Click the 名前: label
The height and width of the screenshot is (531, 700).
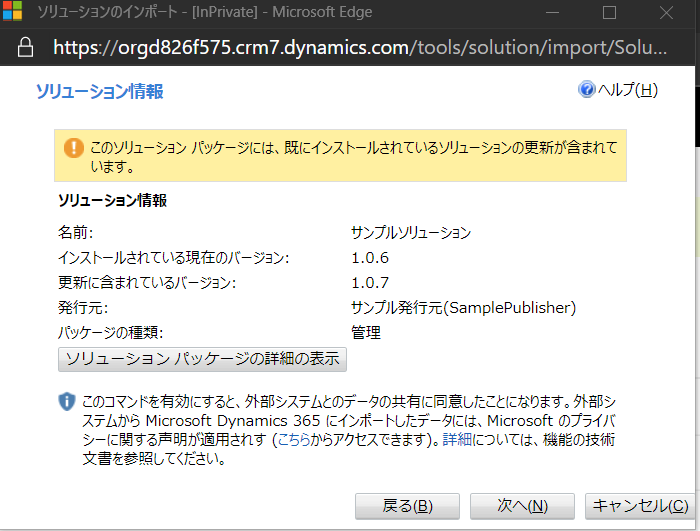pos(75,233)
